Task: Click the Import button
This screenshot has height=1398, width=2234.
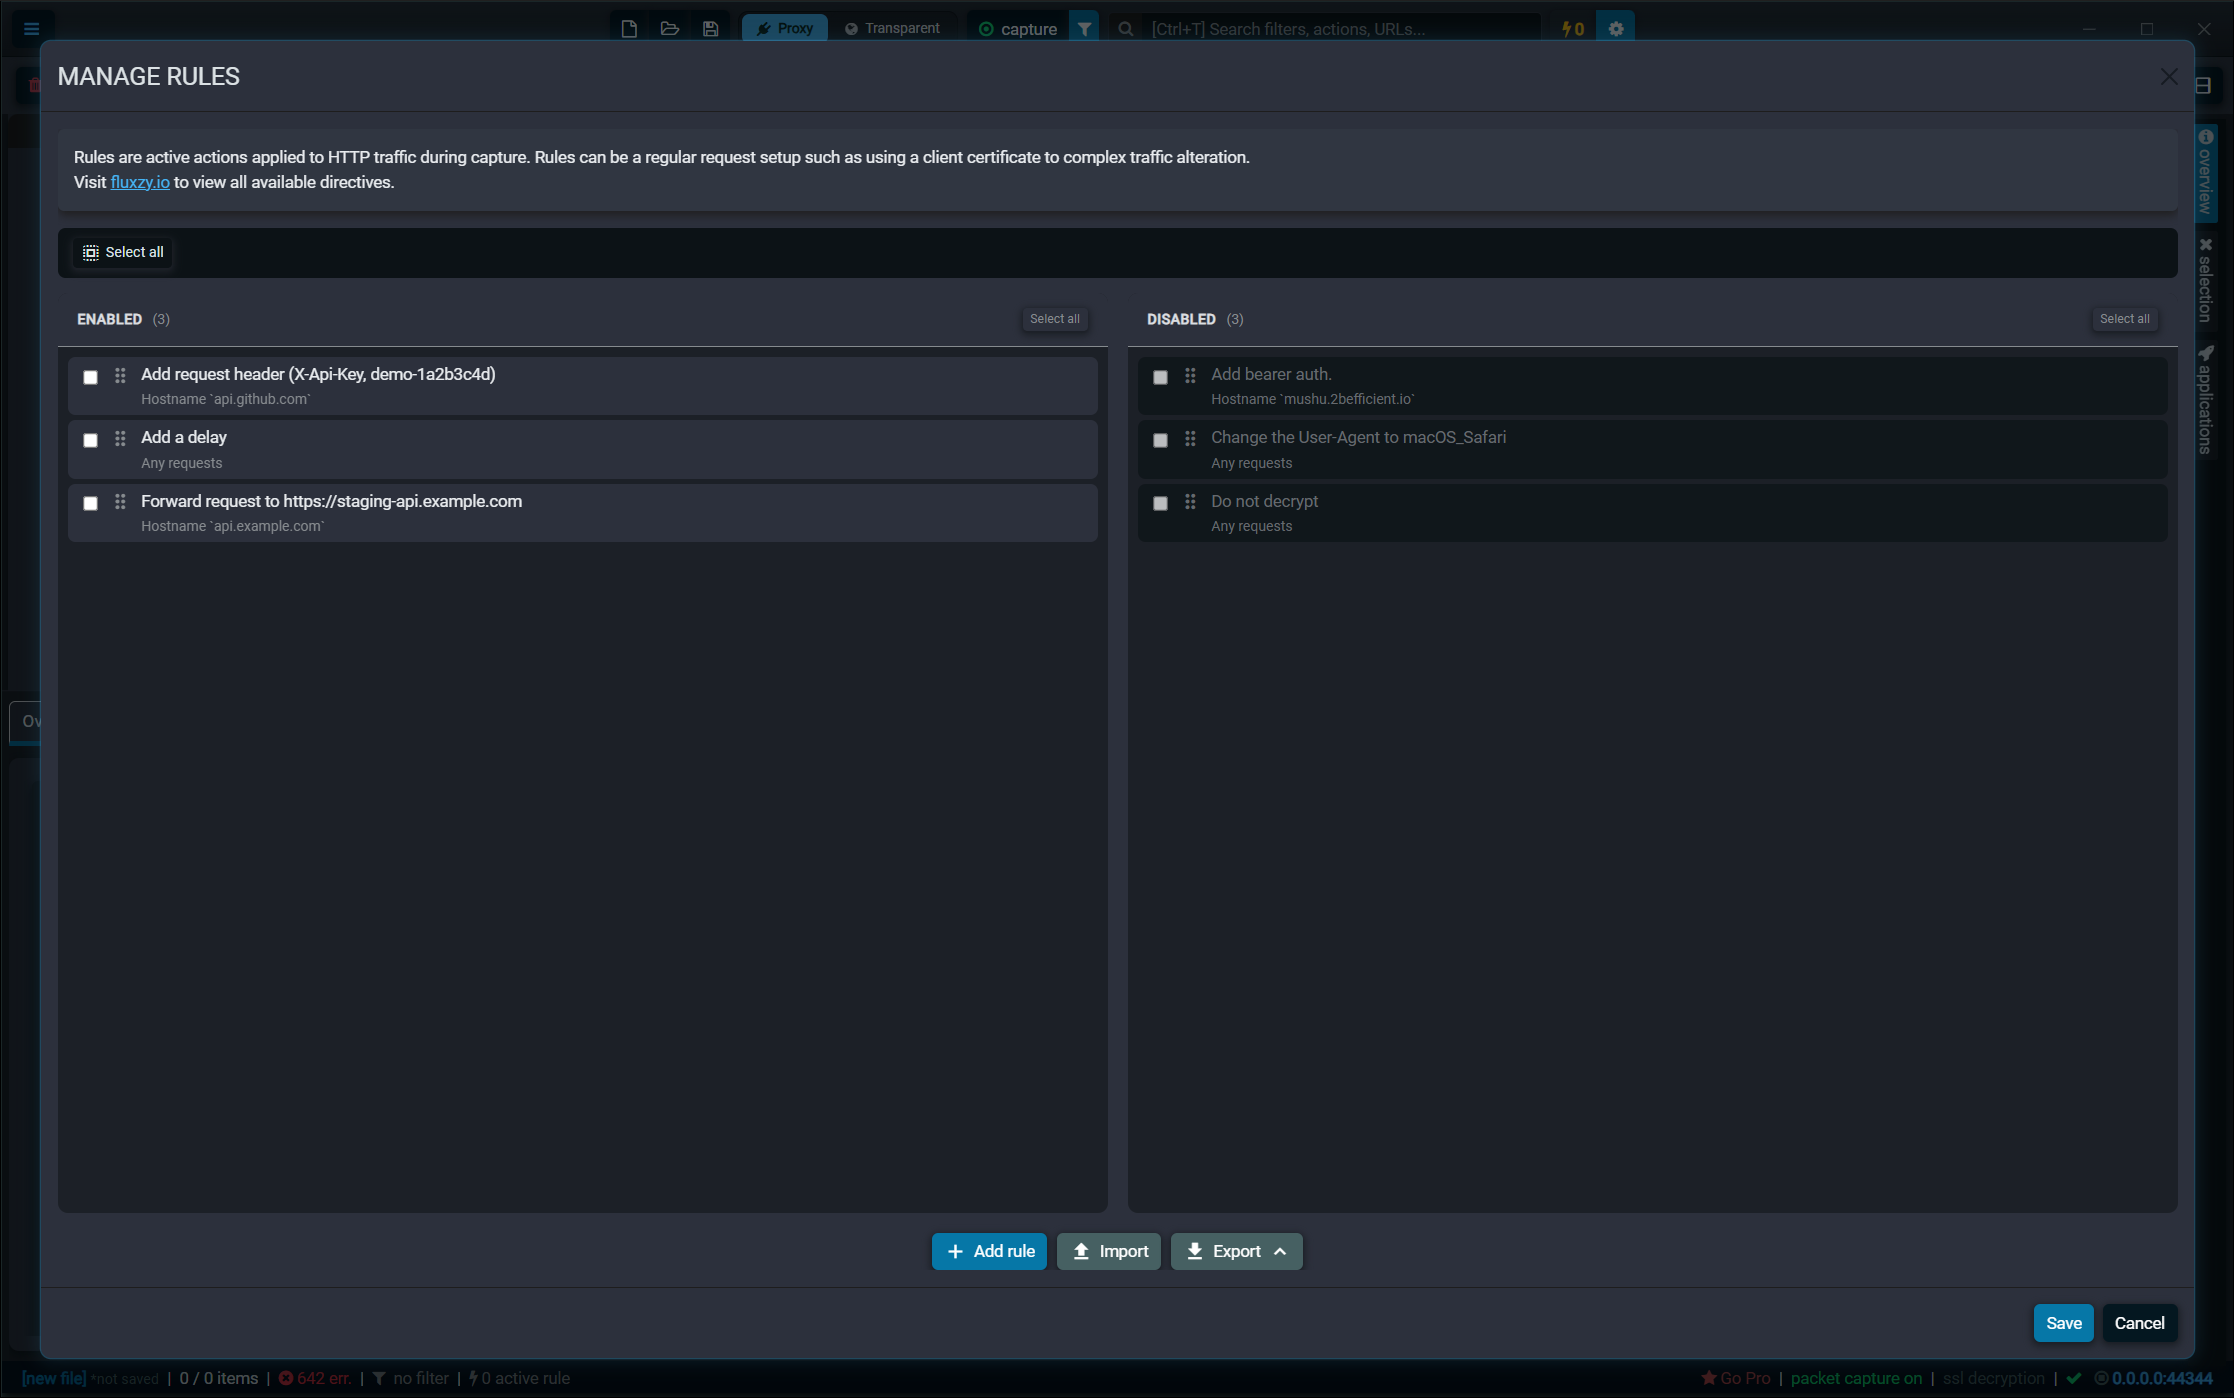Action: 1109,1251
